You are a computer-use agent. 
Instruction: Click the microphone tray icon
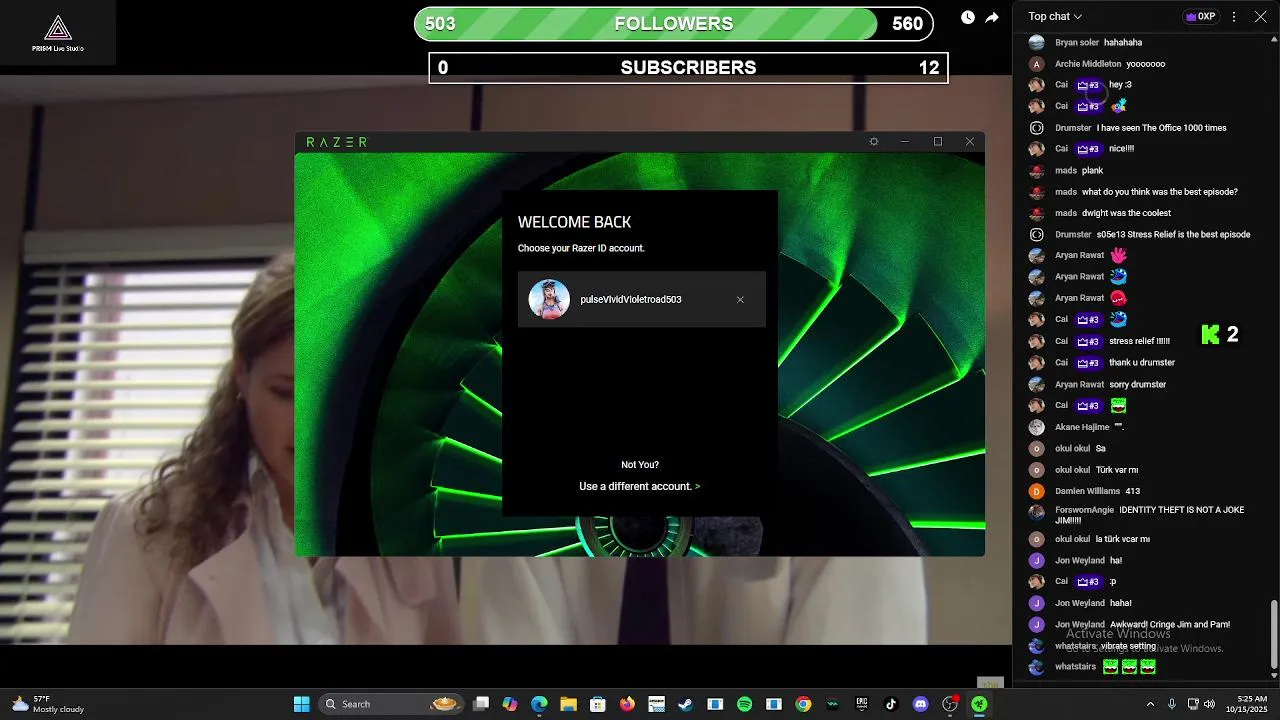click(1172, 704)
